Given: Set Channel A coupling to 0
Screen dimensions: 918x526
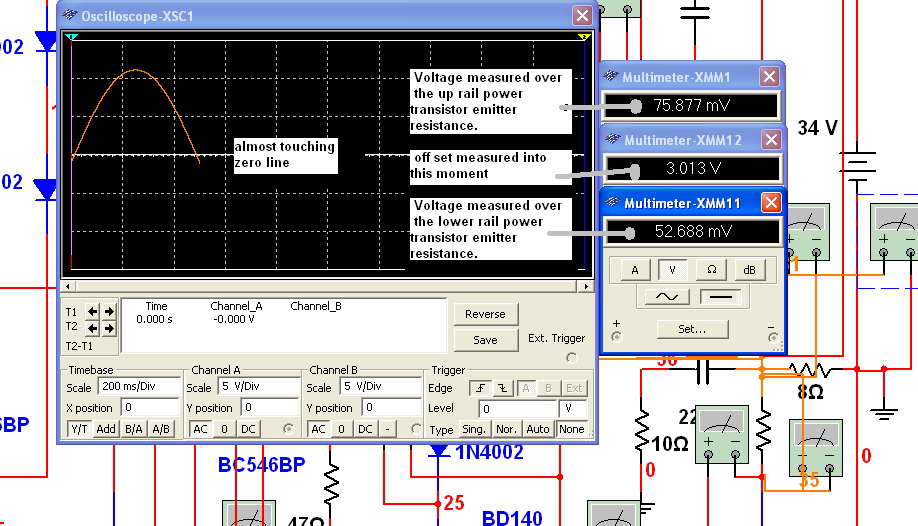Looking at the screenshot, I should 224,429.
